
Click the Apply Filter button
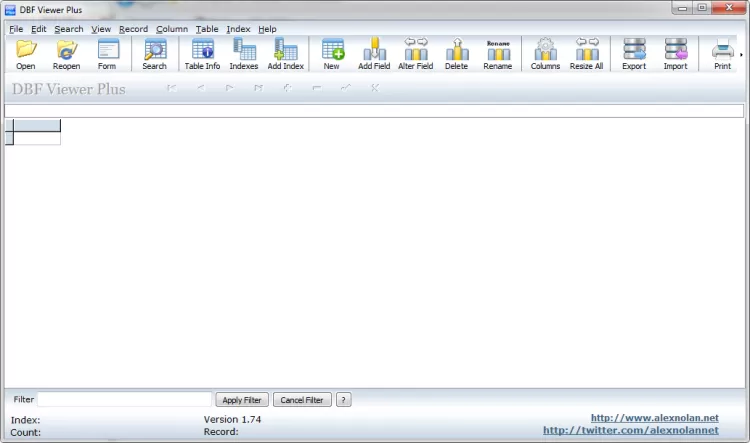pos(242,400)
